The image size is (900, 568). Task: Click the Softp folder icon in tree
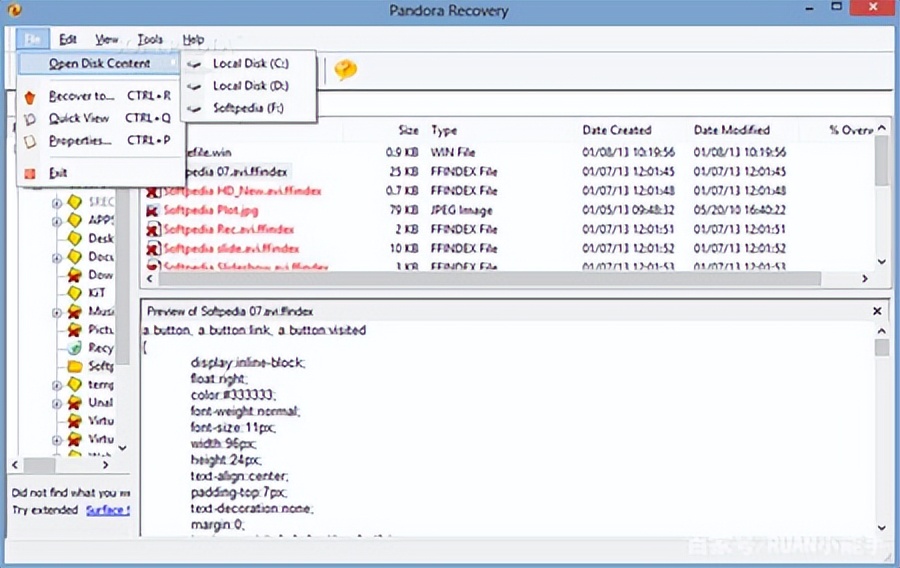click(x=75, y=366)
